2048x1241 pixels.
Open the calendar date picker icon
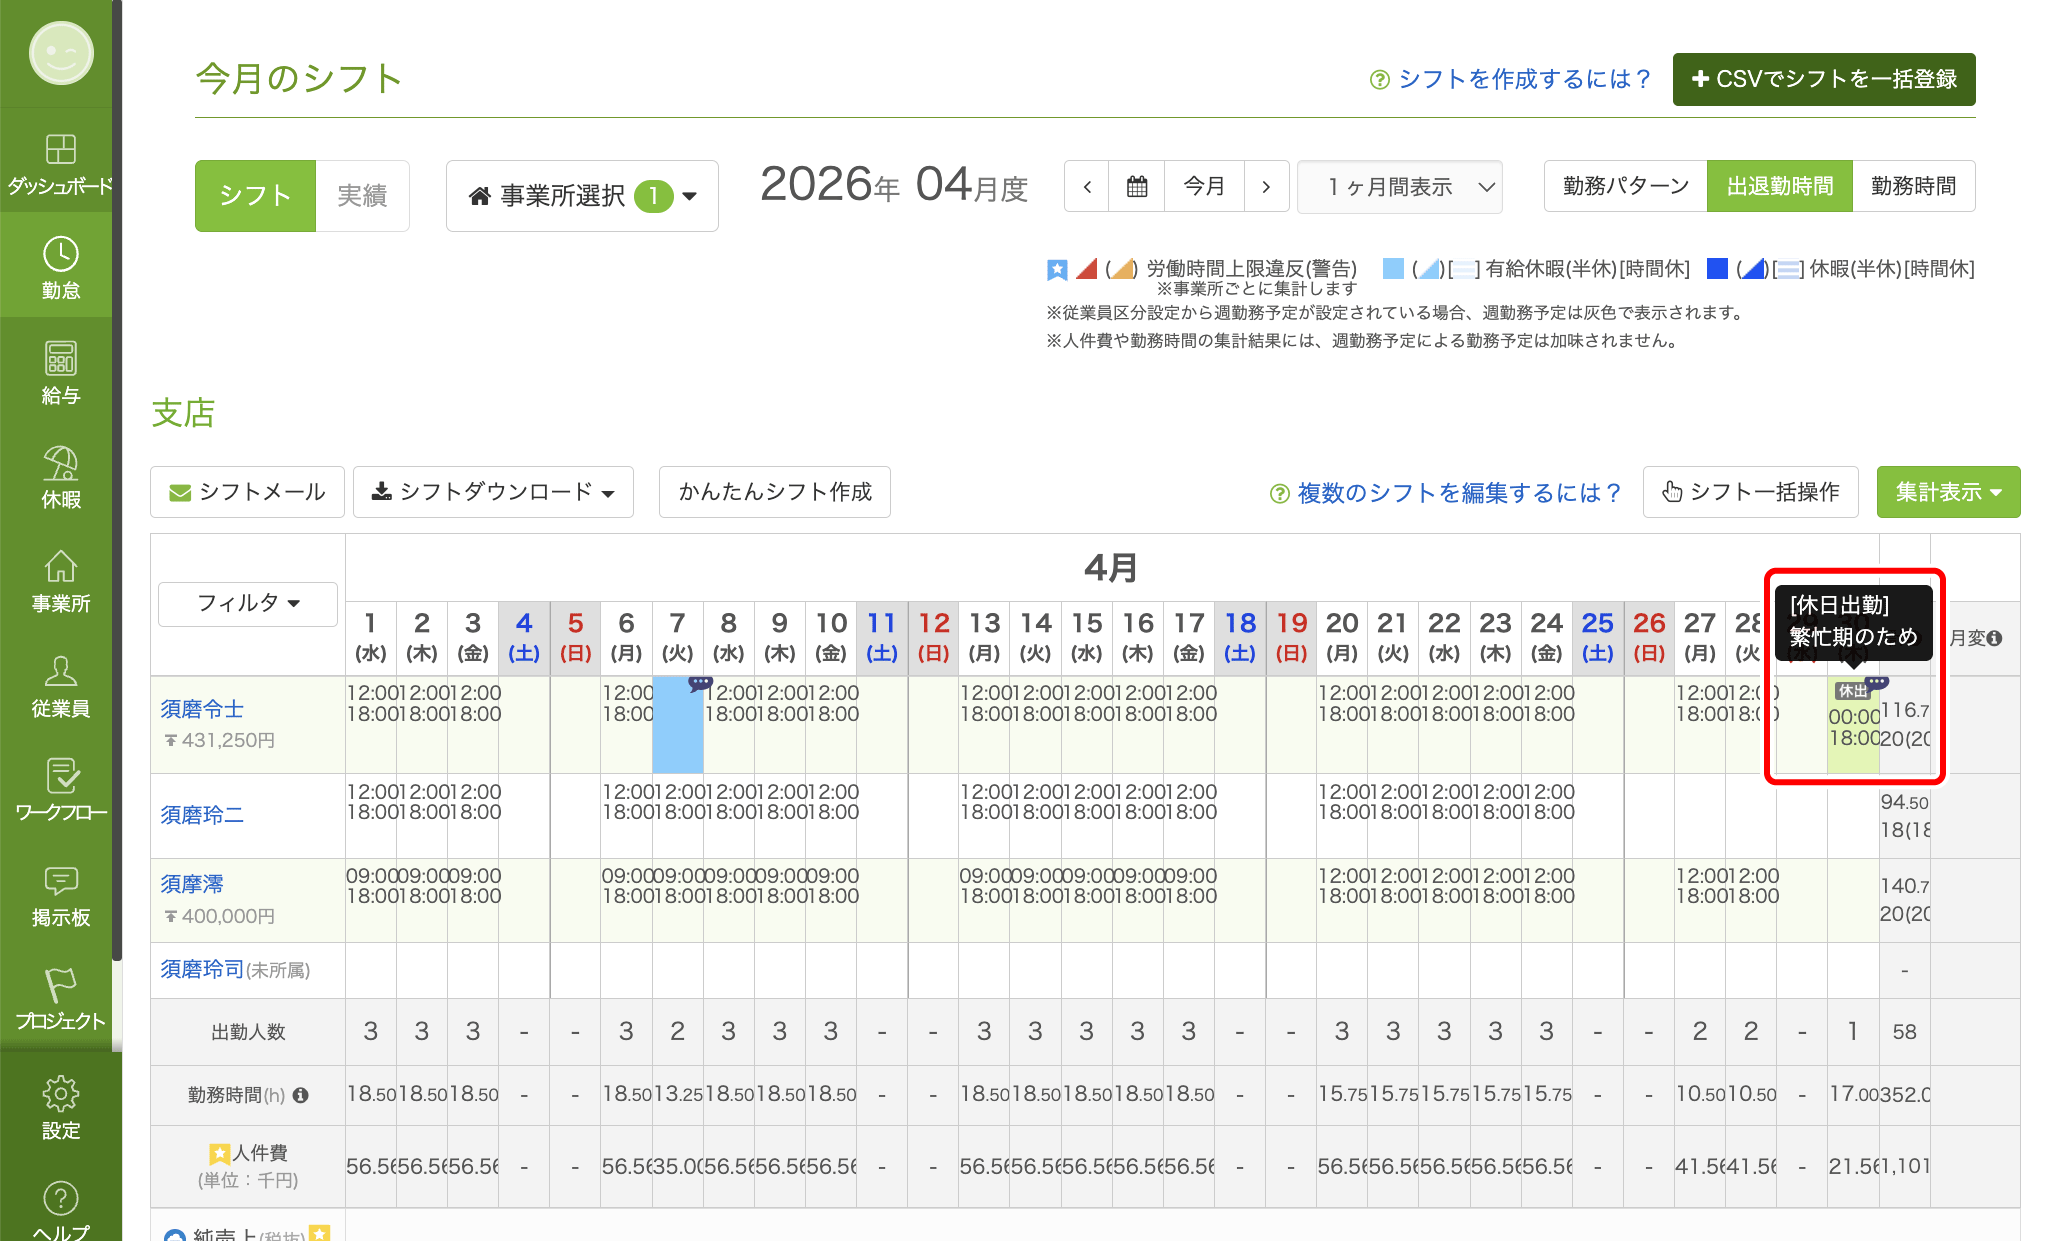1137,186
